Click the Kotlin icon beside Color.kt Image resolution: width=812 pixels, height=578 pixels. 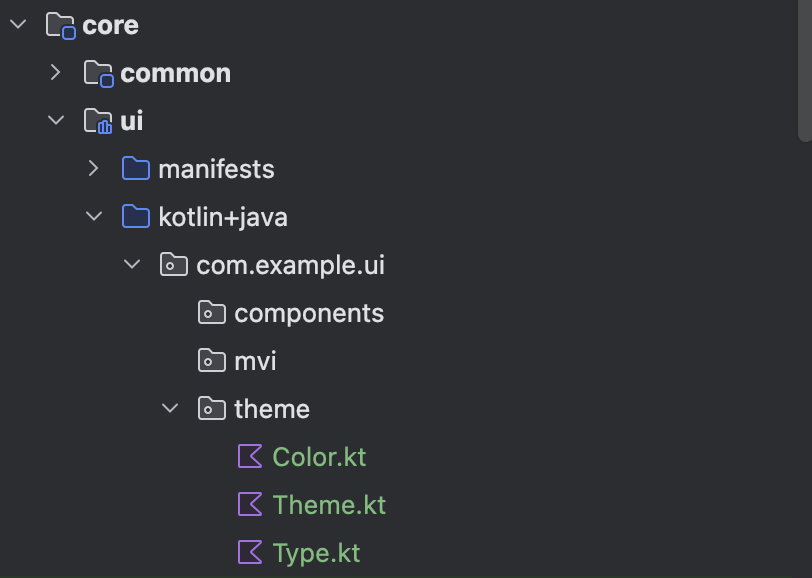point(249,457)
